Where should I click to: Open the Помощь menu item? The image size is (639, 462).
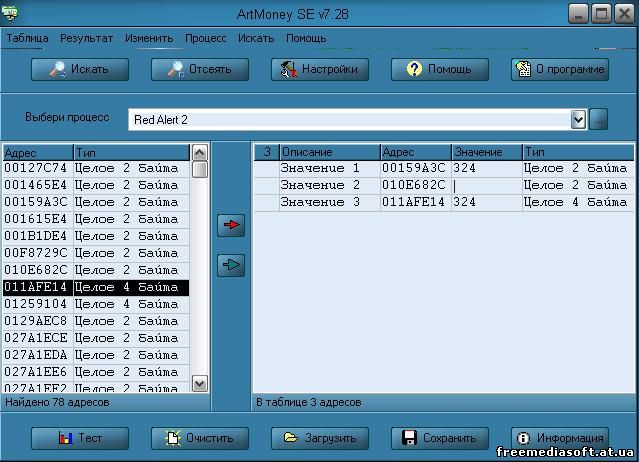pos(306,38)
